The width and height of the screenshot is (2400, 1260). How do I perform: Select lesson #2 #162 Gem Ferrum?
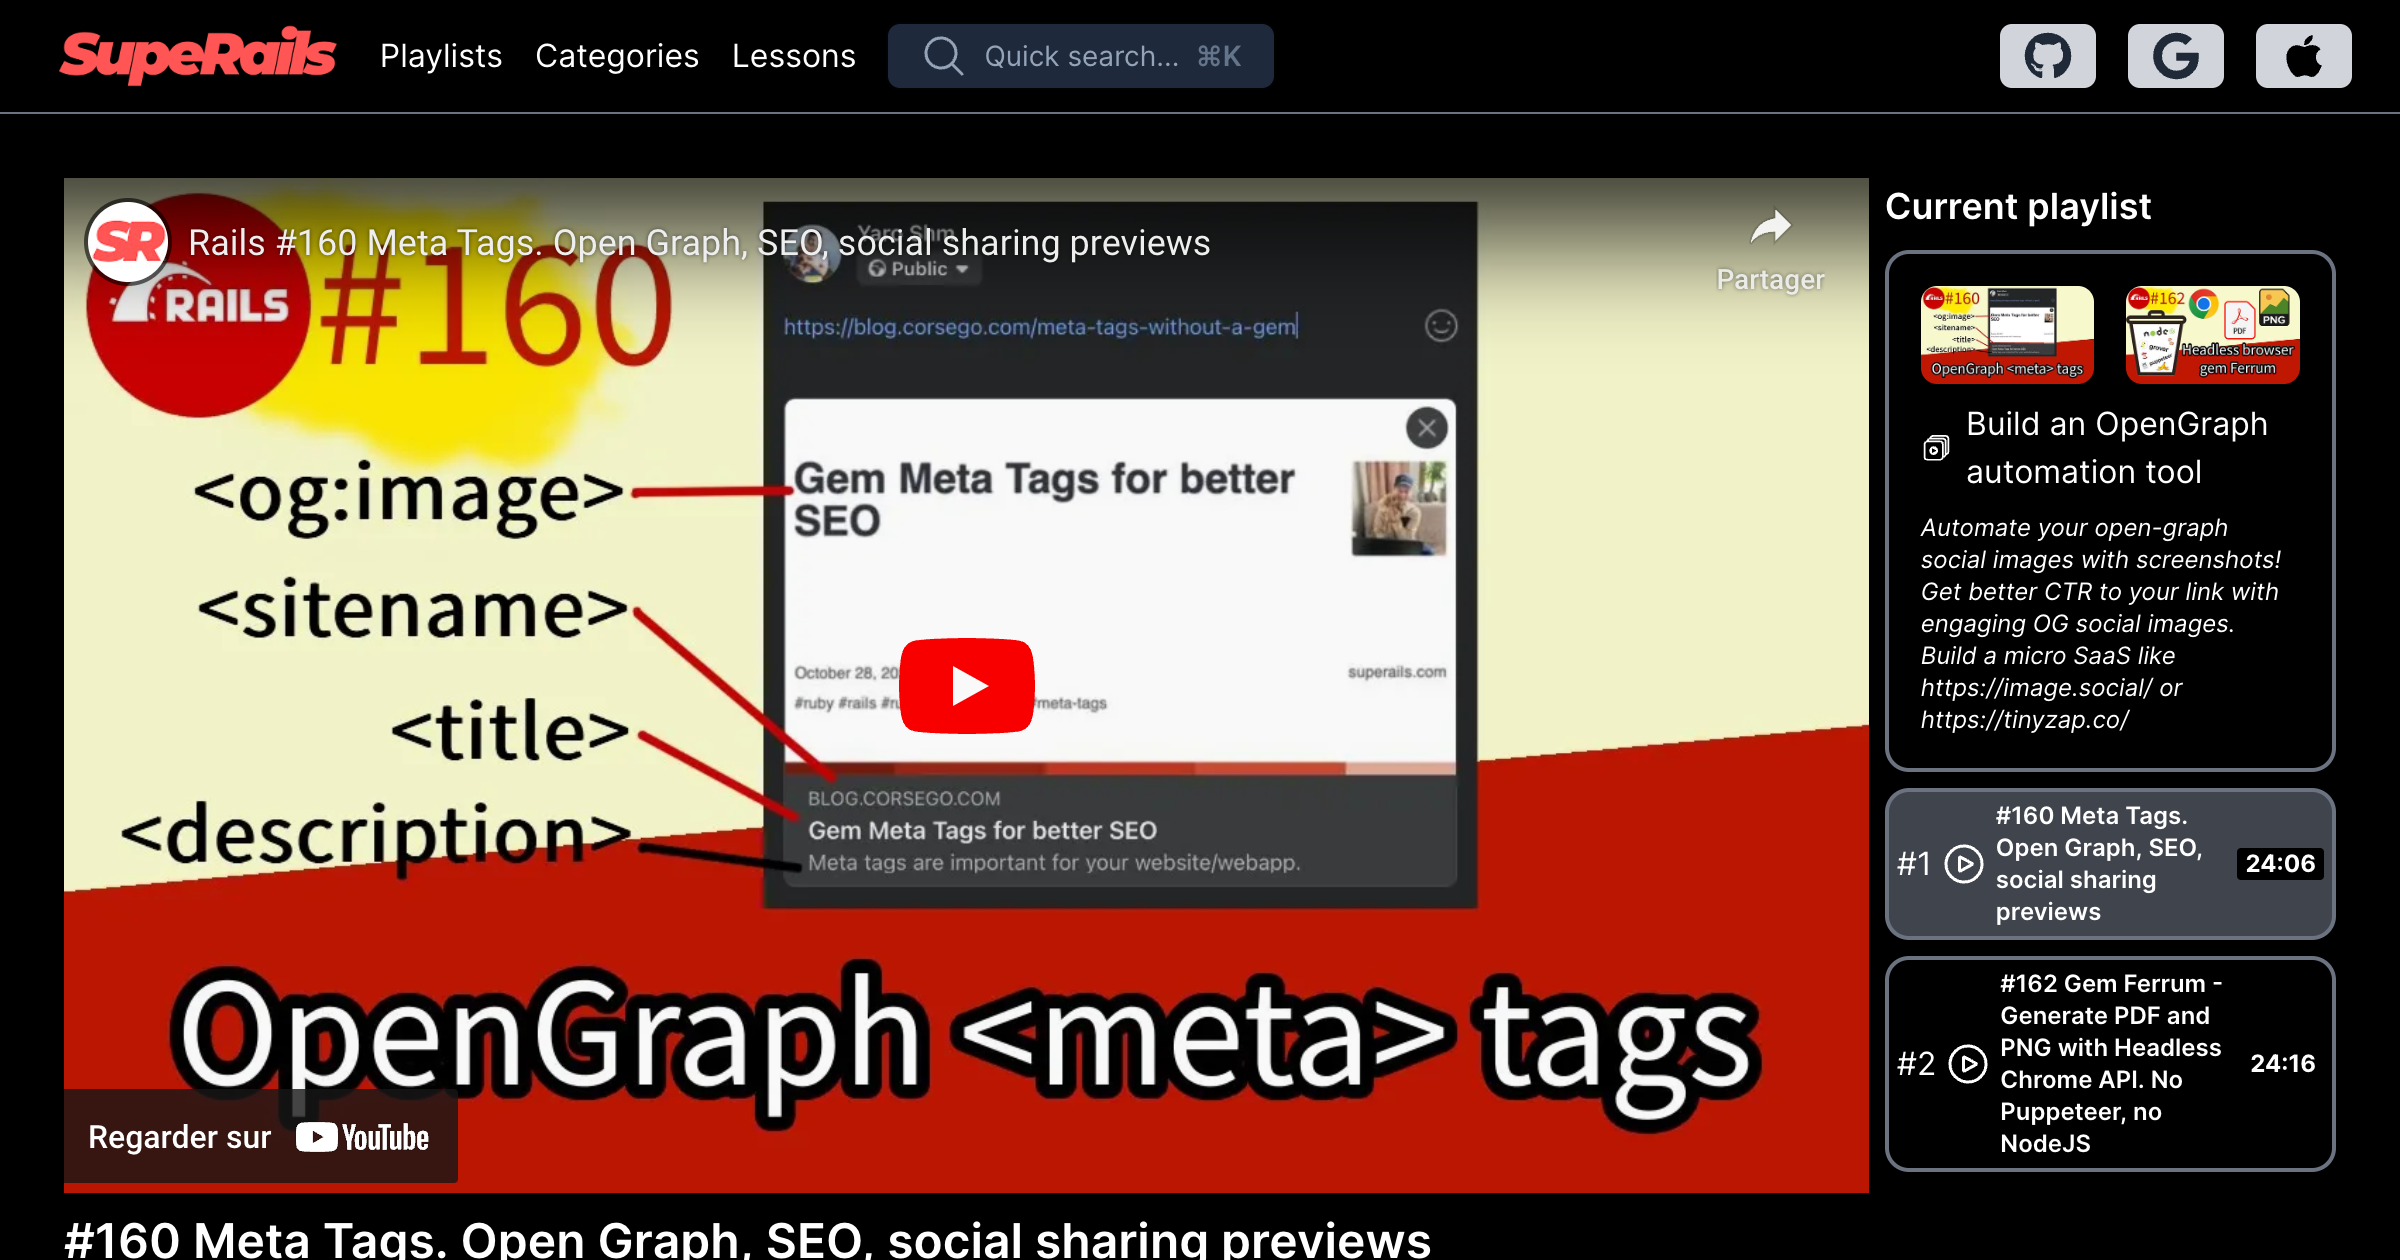pyautogui.click(x=2110, y=1064)
